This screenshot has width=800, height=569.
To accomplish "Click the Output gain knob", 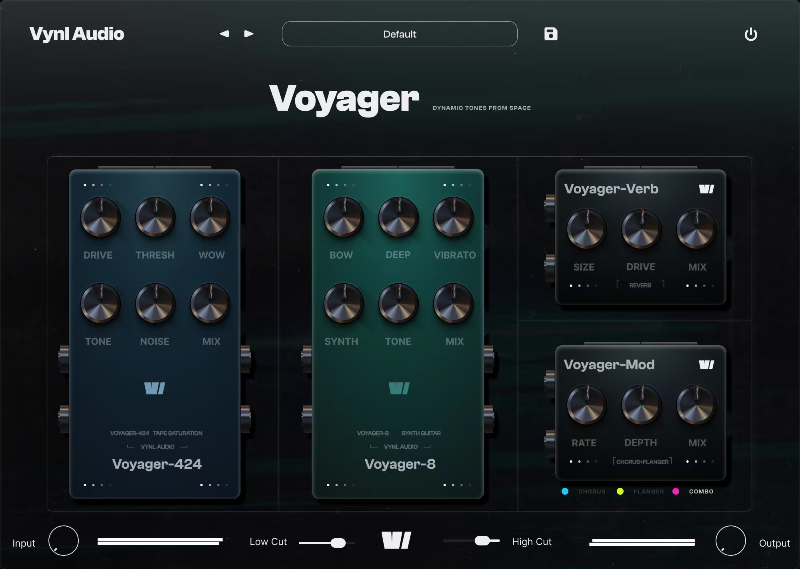I will point(731,540).
